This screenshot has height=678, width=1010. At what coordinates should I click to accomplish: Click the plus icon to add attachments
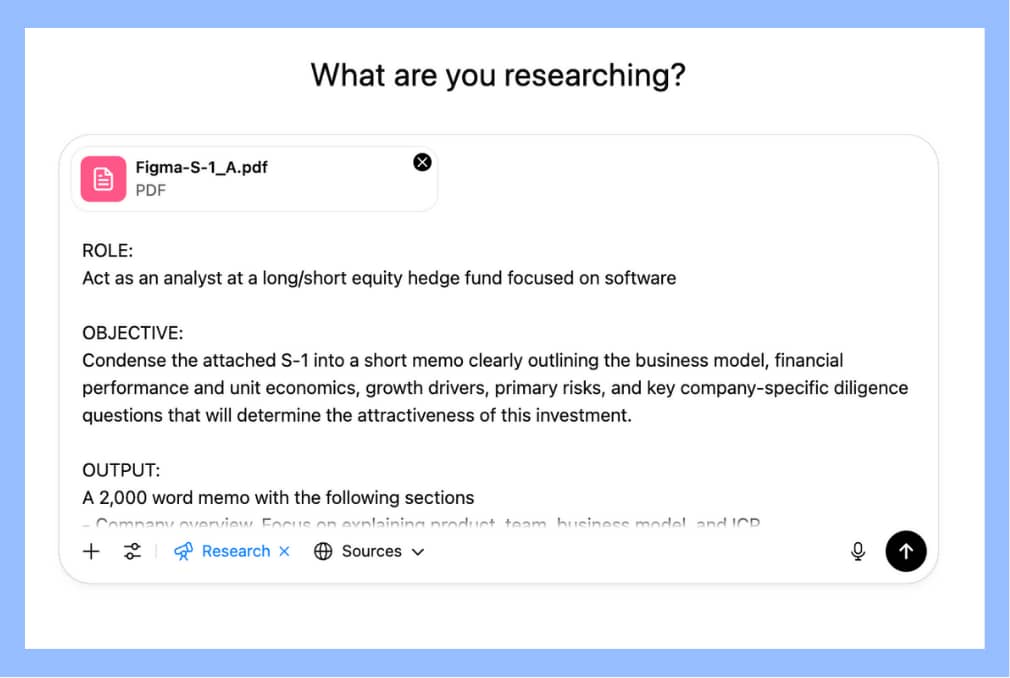coord(91,551)
